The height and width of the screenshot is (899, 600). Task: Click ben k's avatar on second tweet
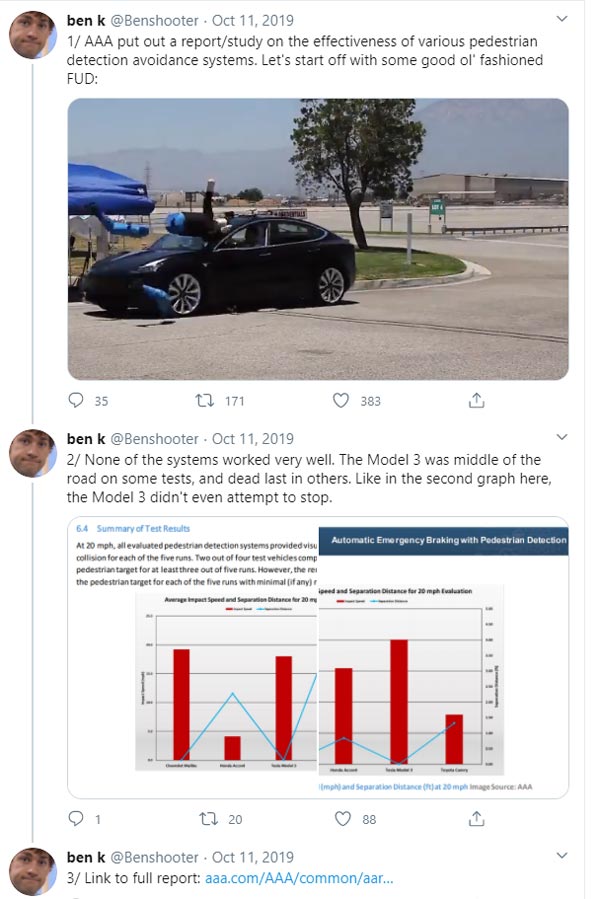click(x=32, y=454)
